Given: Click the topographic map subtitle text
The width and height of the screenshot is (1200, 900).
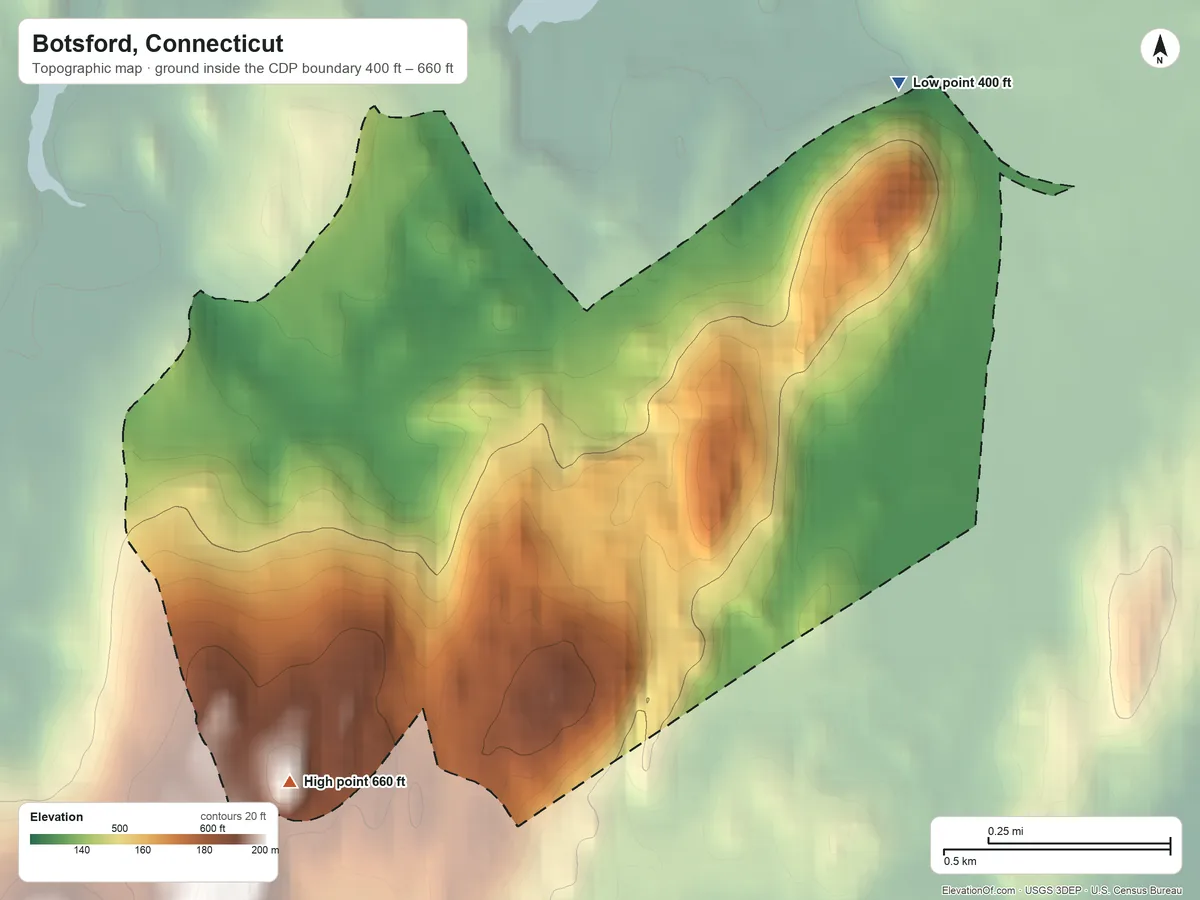Looking at the screenshot, I should (243, 69).
